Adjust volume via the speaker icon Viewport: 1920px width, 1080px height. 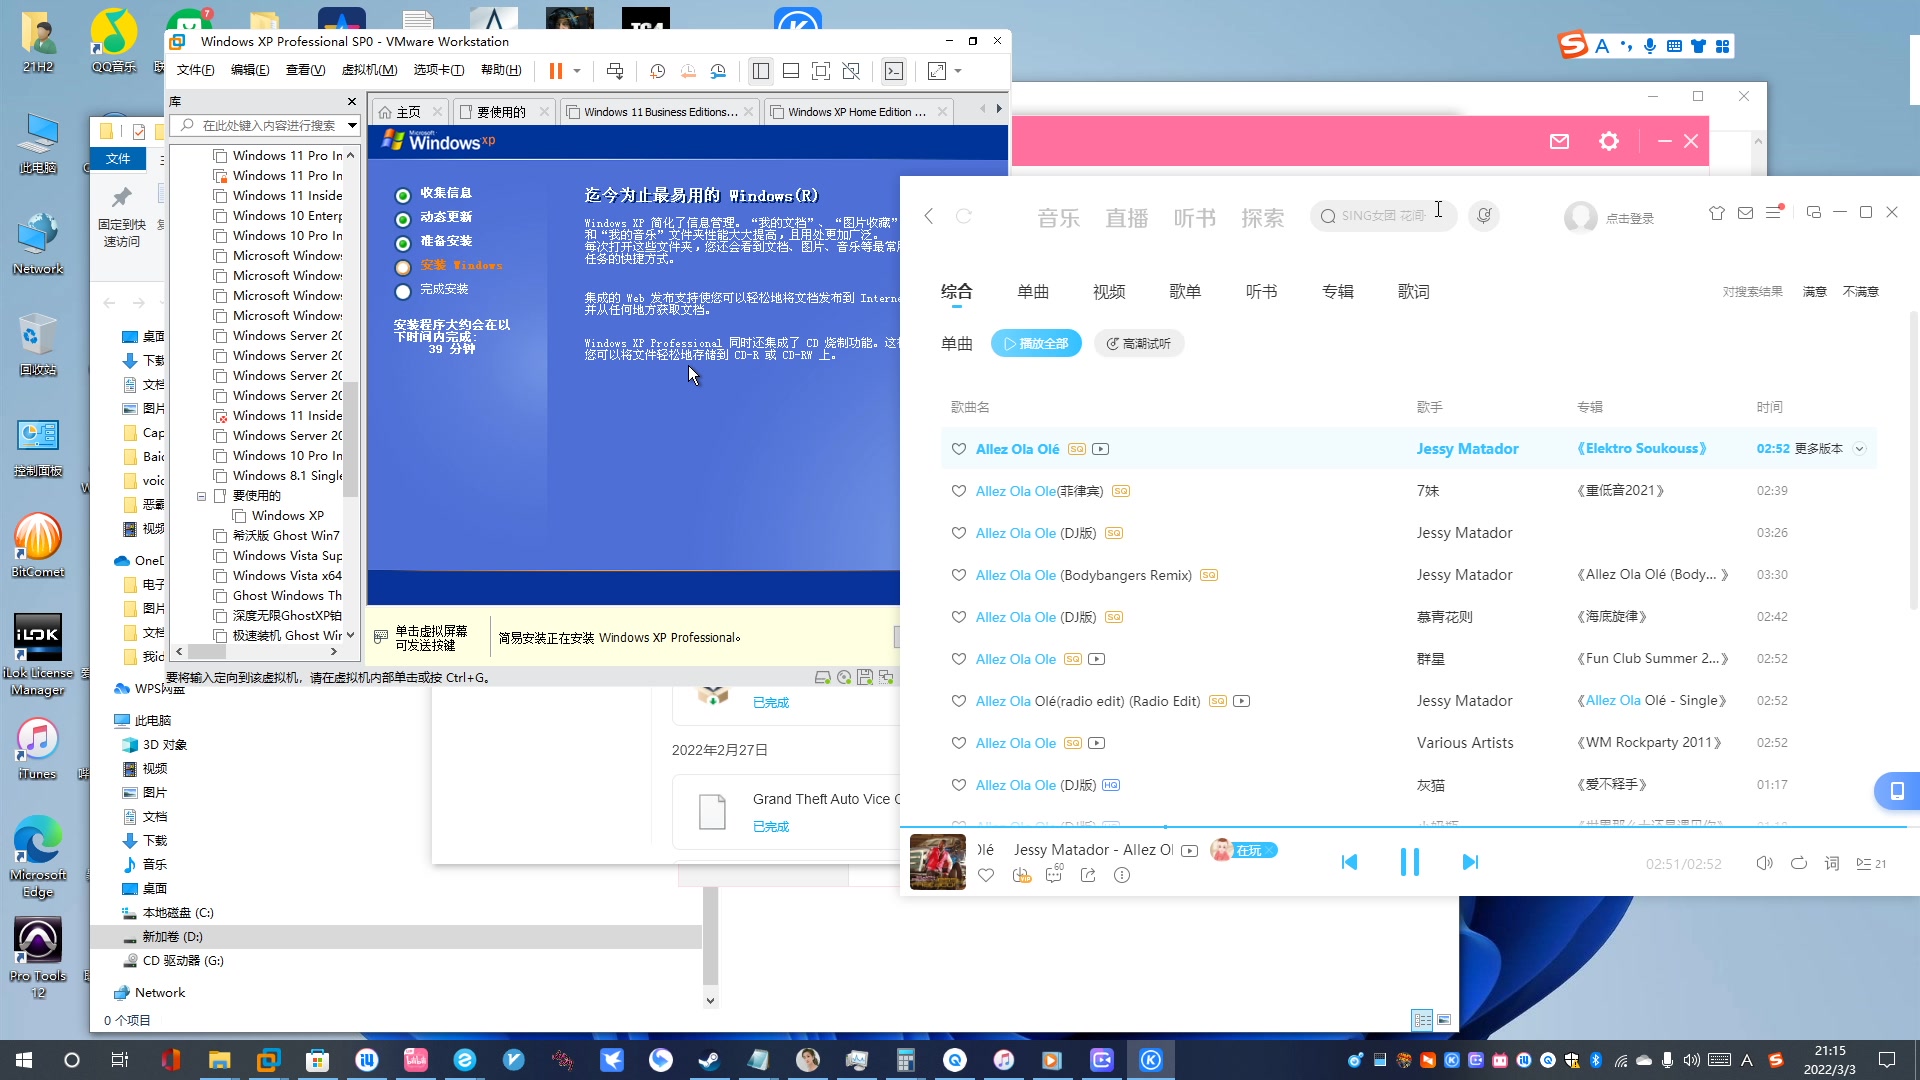coord(1764,863)
